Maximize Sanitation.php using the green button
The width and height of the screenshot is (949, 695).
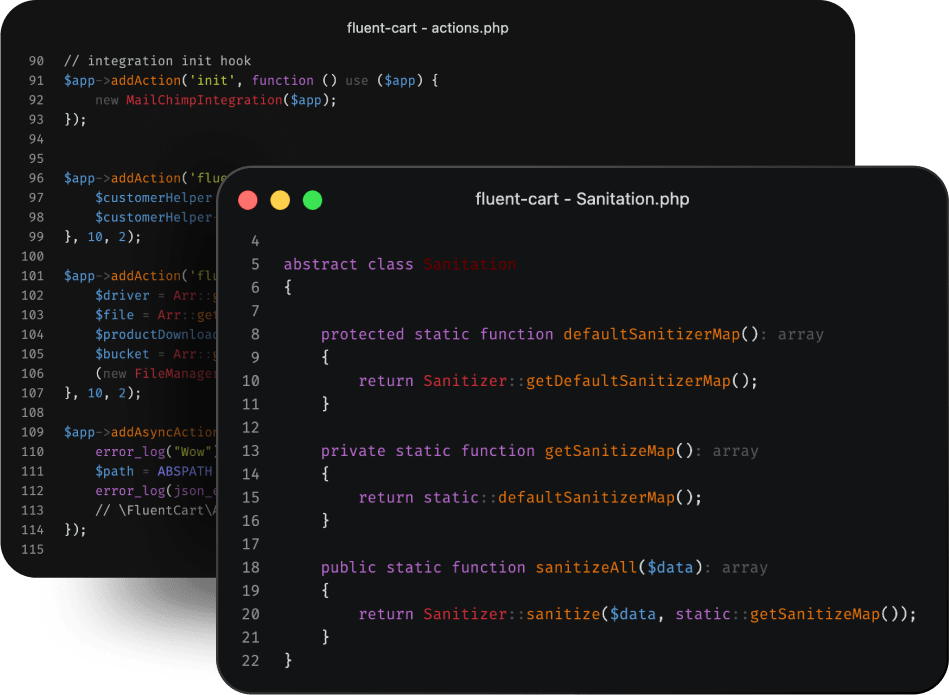(312, 200)
